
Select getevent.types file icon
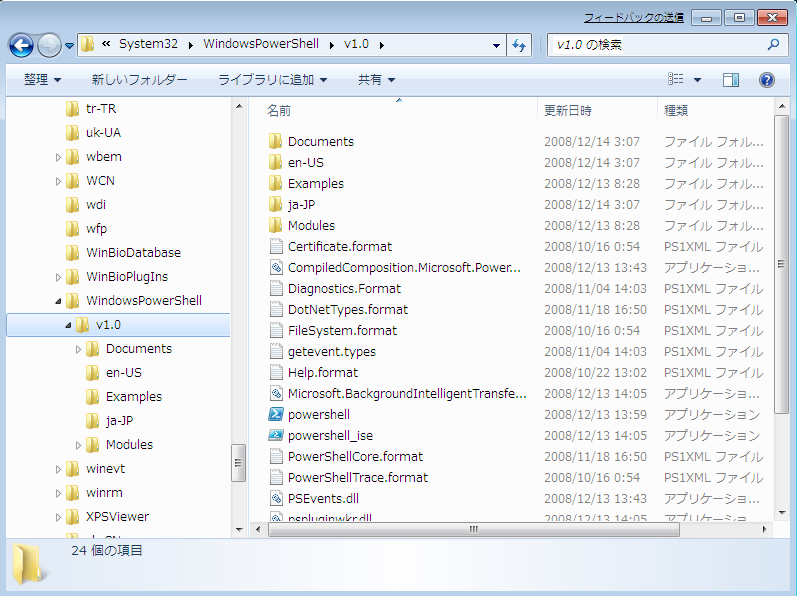coord(276,352)
